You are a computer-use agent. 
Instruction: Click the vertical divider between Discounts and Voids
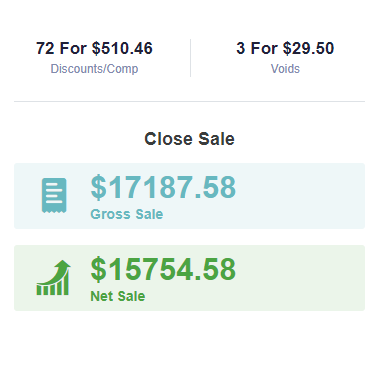tap(190, 58)
